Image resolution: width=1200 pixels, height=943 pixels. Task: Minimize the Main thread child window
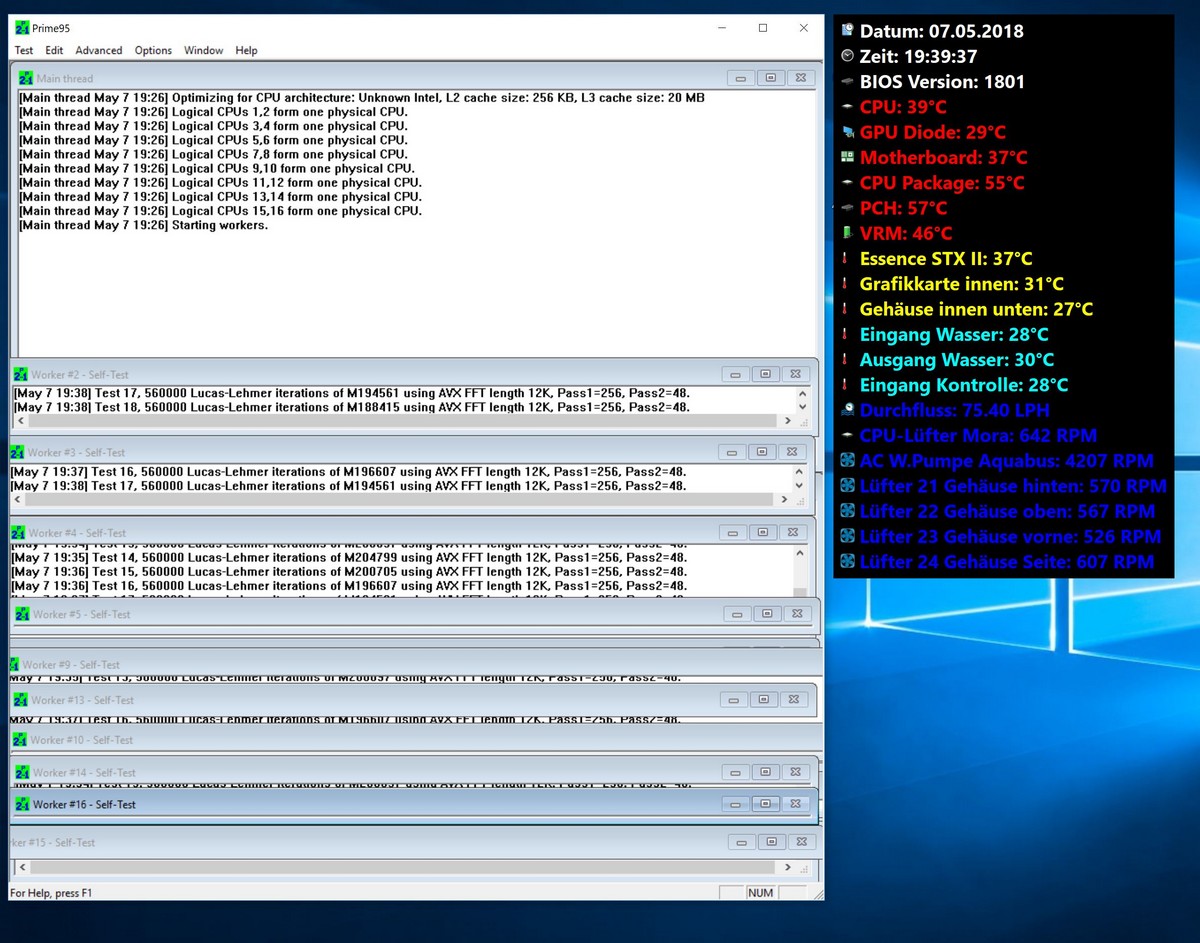click(x=740, y=78)
